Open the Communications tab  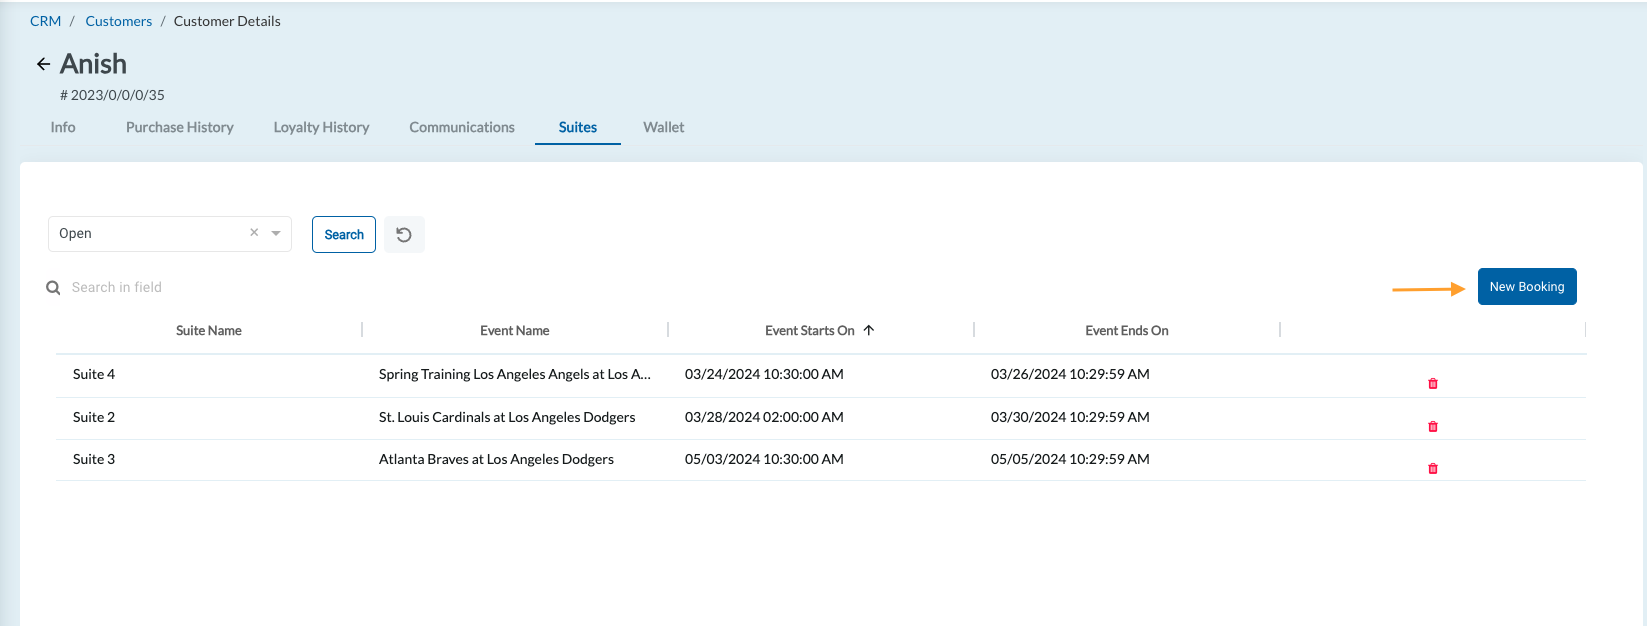tap(462, 127)
